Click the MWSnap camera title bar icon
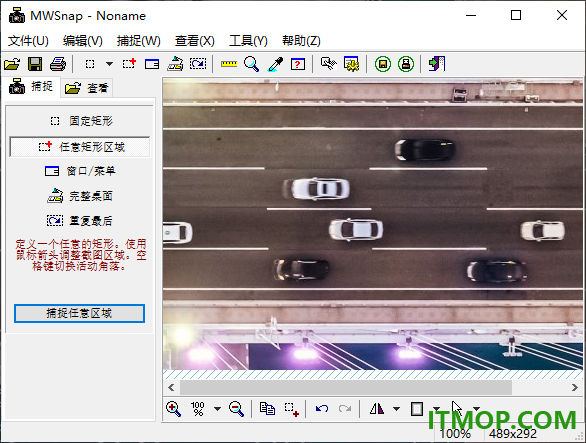 tap(17, 16)
